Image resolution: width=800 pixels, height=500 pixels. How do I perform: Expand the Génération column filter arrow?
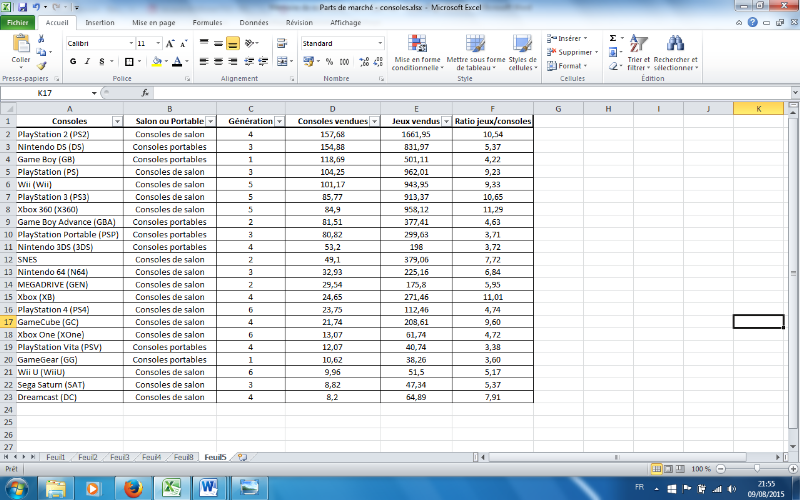pos(277,121)
